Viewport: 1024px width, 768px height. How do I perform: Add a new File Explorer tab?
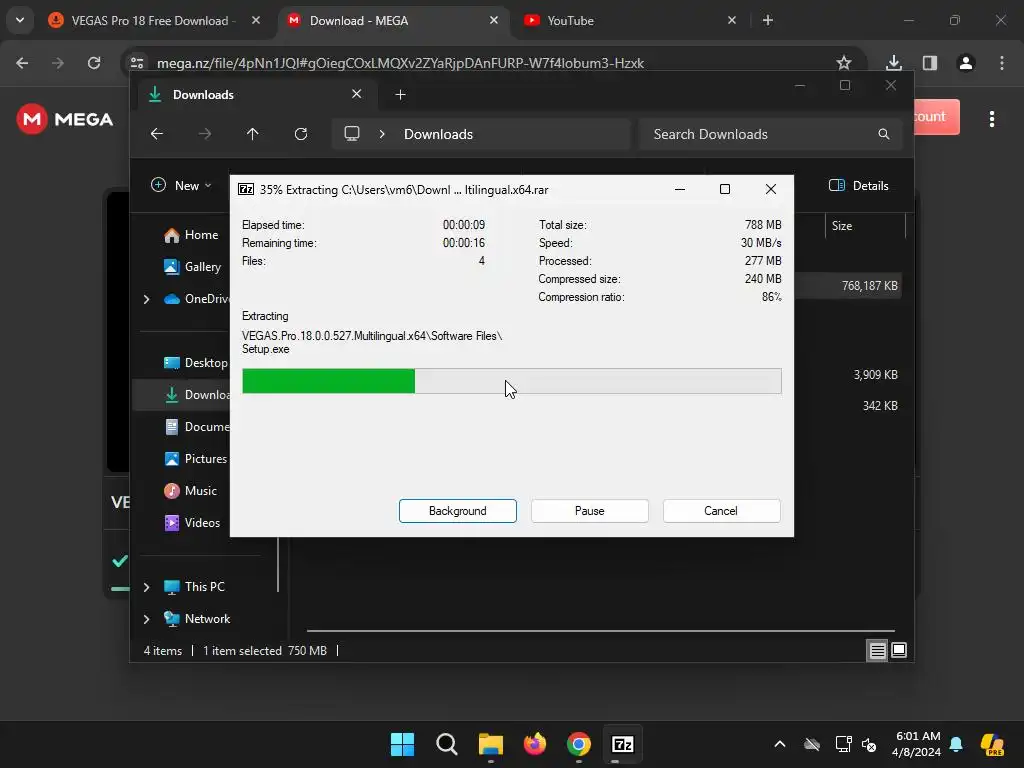(400, 95)
